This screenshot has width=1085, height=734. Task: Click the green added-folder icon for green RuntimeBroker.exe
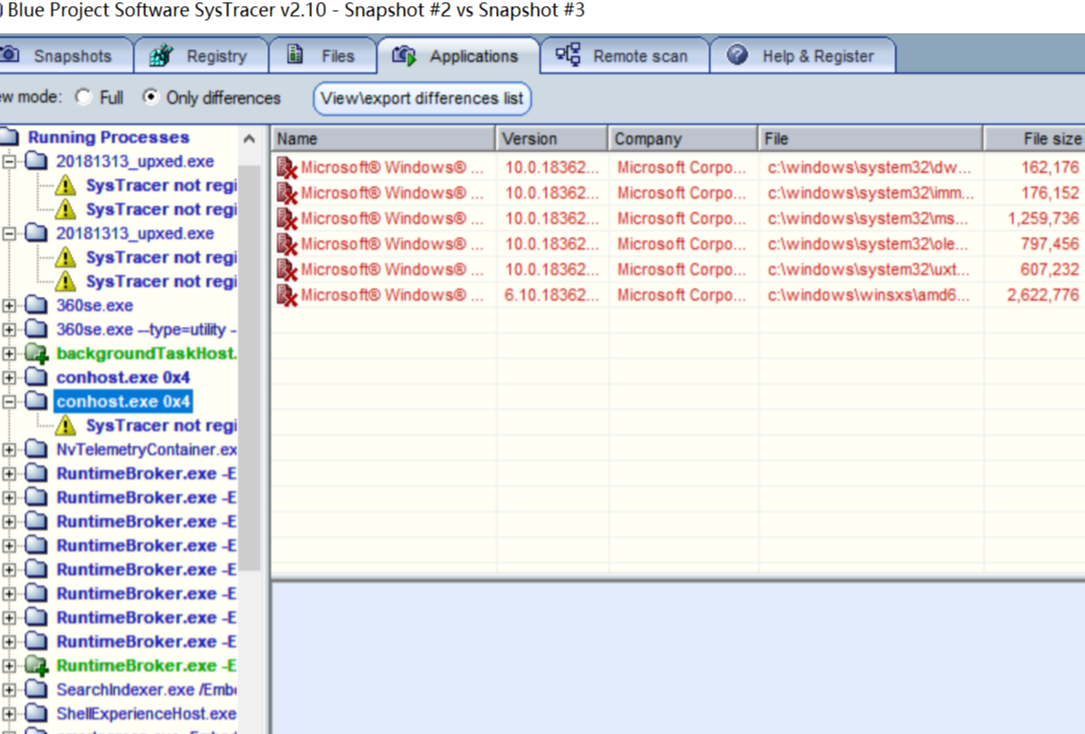[x=37, y=666]
